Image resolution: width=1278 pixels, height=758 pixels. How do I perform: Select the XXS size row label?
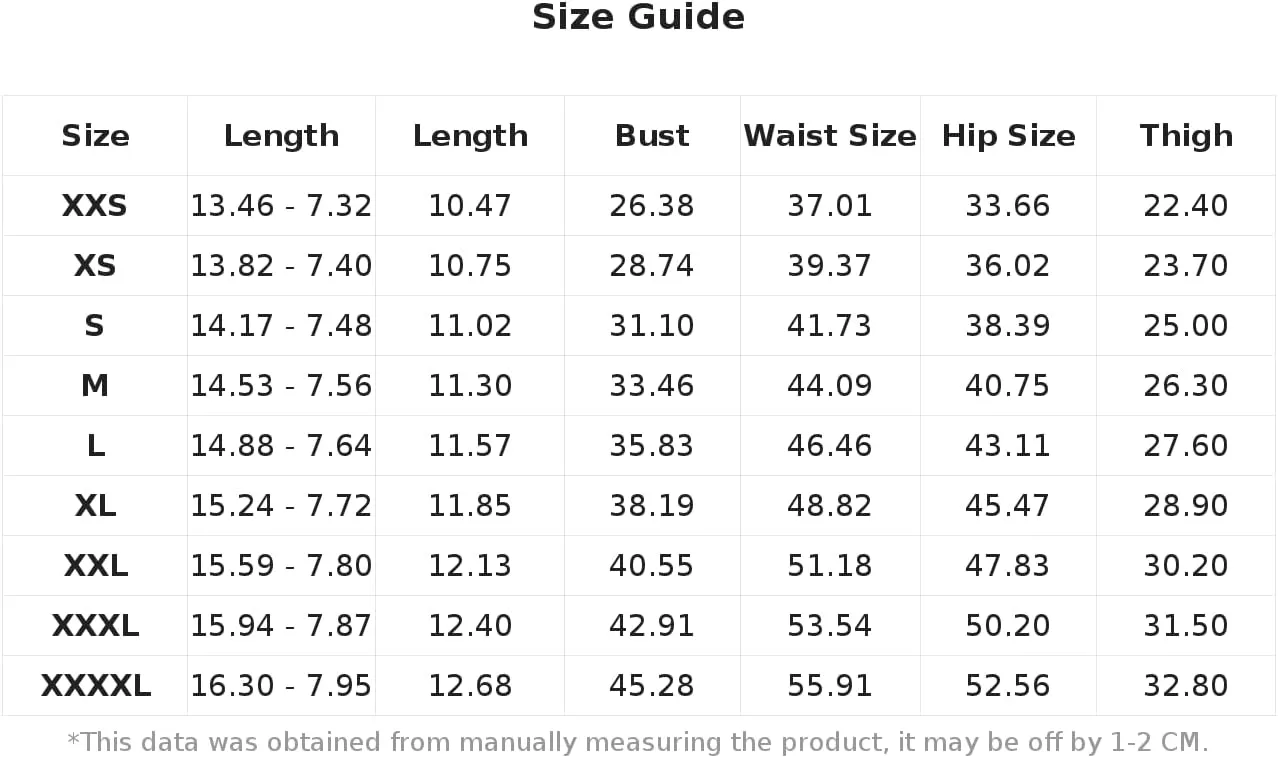click(x=95, y=206)
